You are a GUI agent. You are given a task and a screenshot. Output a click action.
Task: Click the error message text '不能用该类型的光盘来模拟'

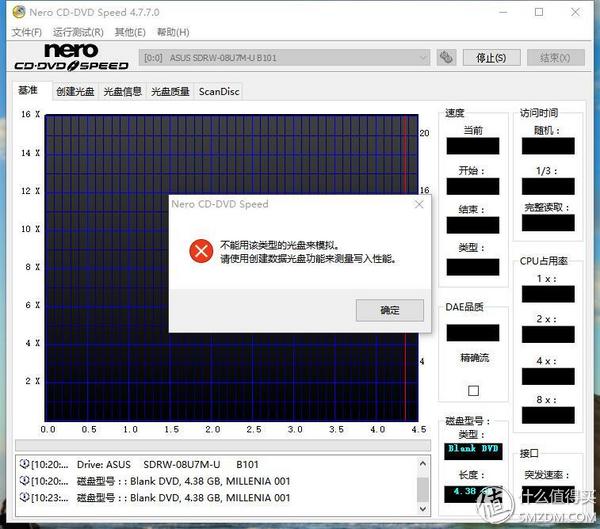pyautogui.click(x=280, y=245)
